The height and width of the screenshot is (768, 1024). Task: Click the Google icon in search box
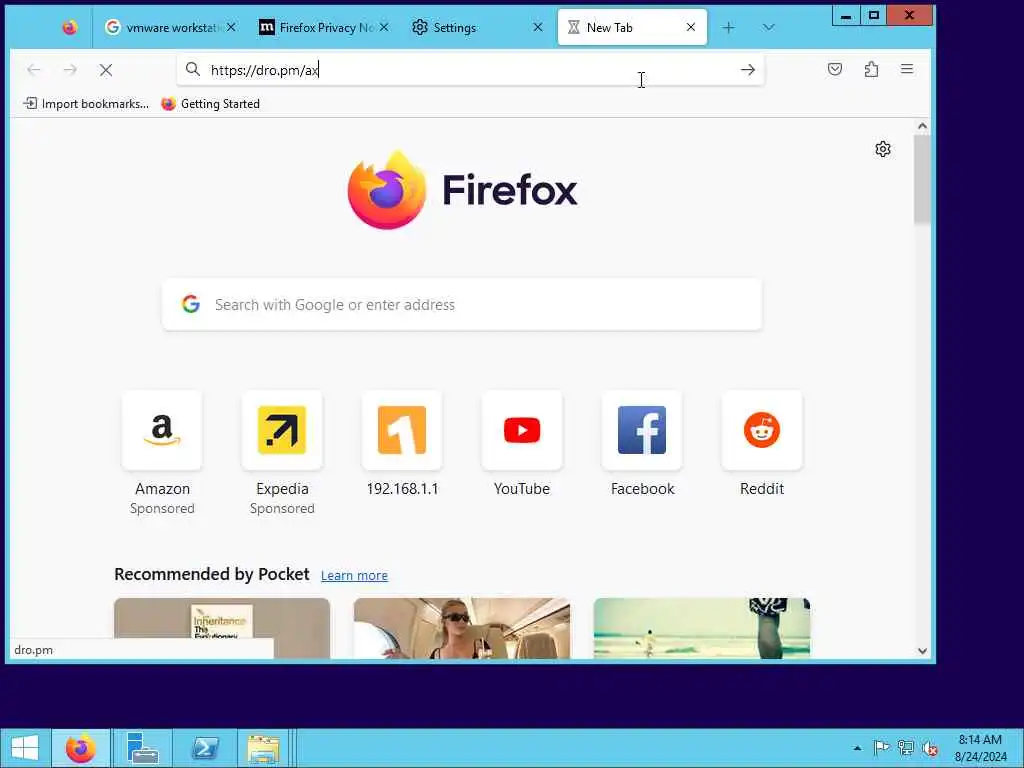191,304
